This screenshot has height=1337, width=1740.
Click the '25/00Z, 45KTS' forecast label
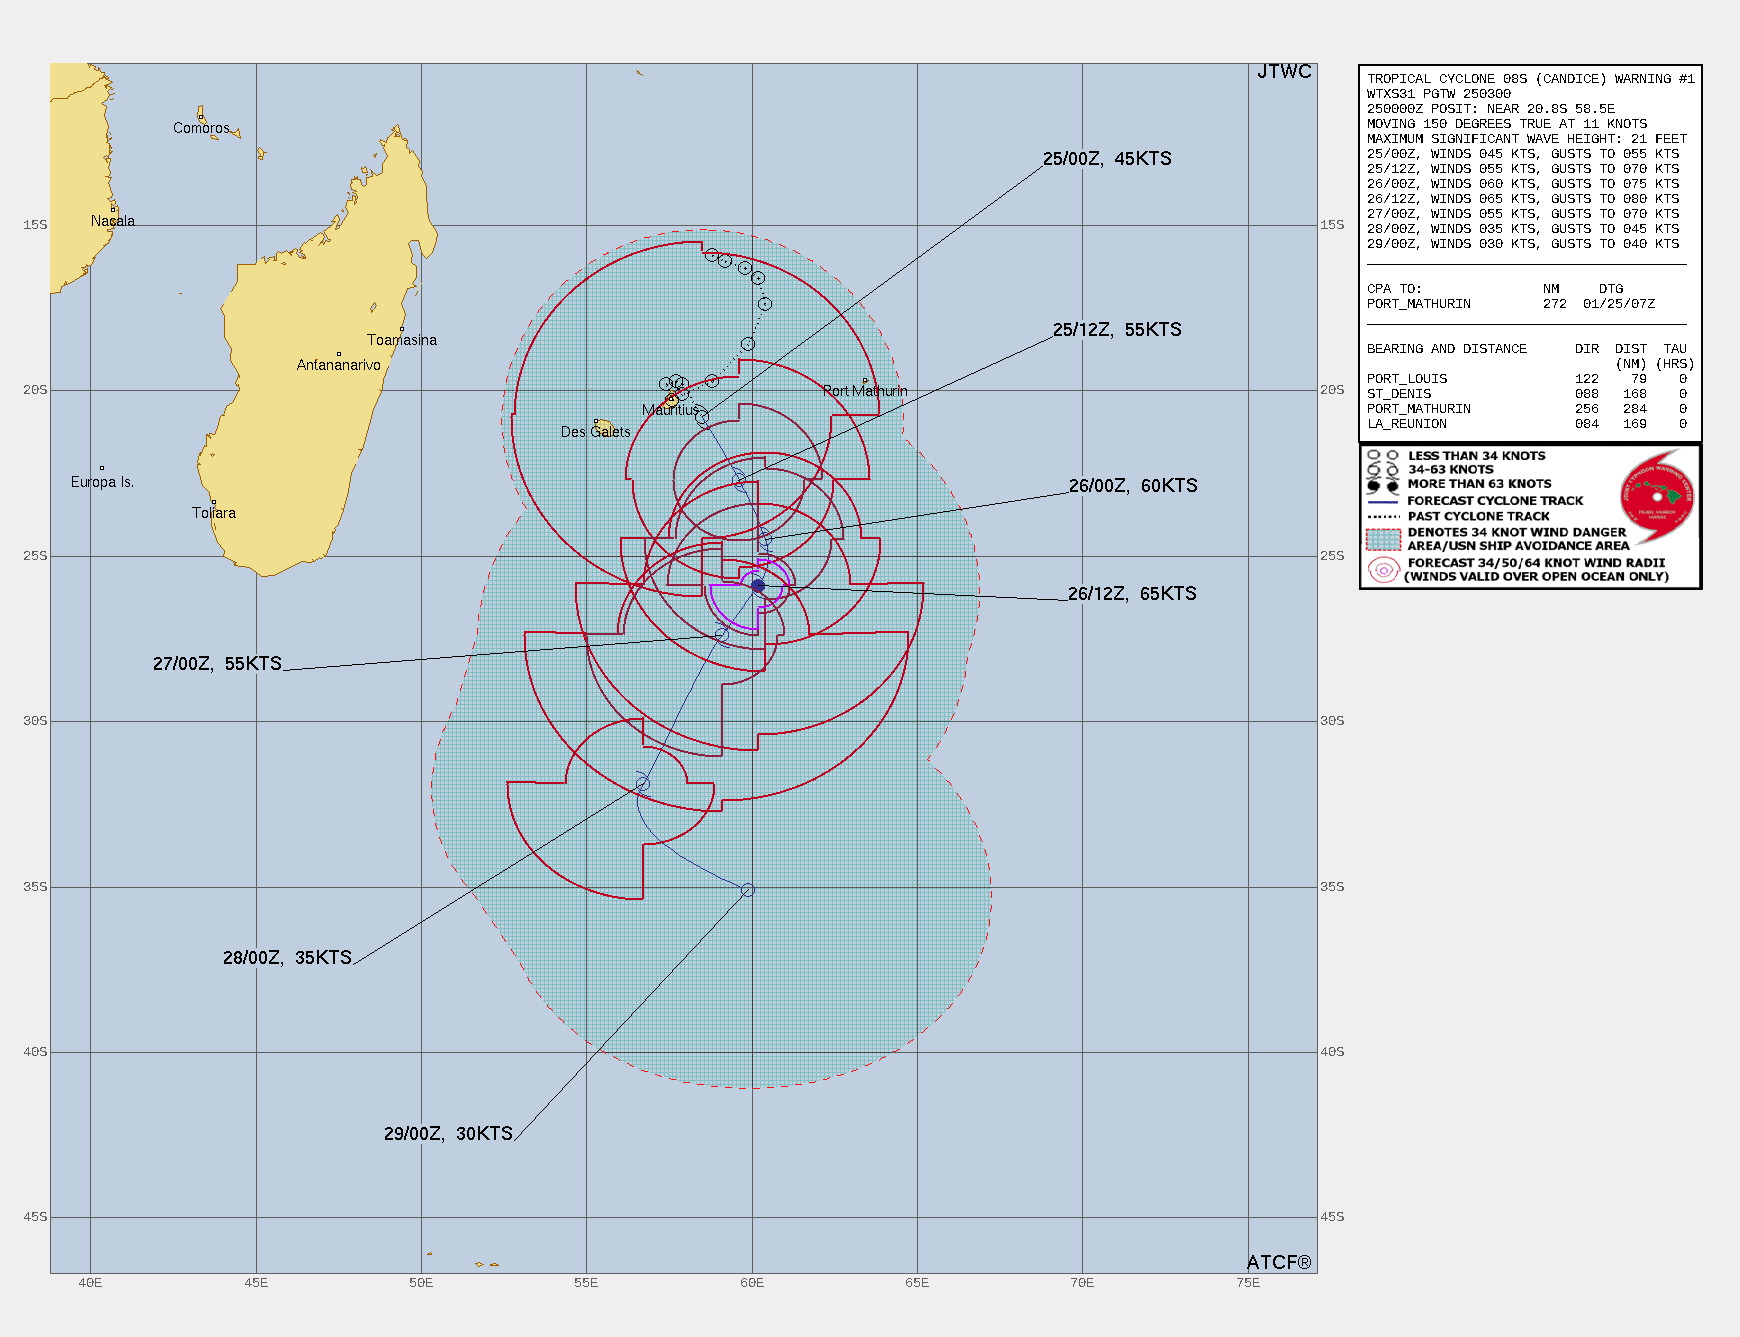pos(1107,158)
